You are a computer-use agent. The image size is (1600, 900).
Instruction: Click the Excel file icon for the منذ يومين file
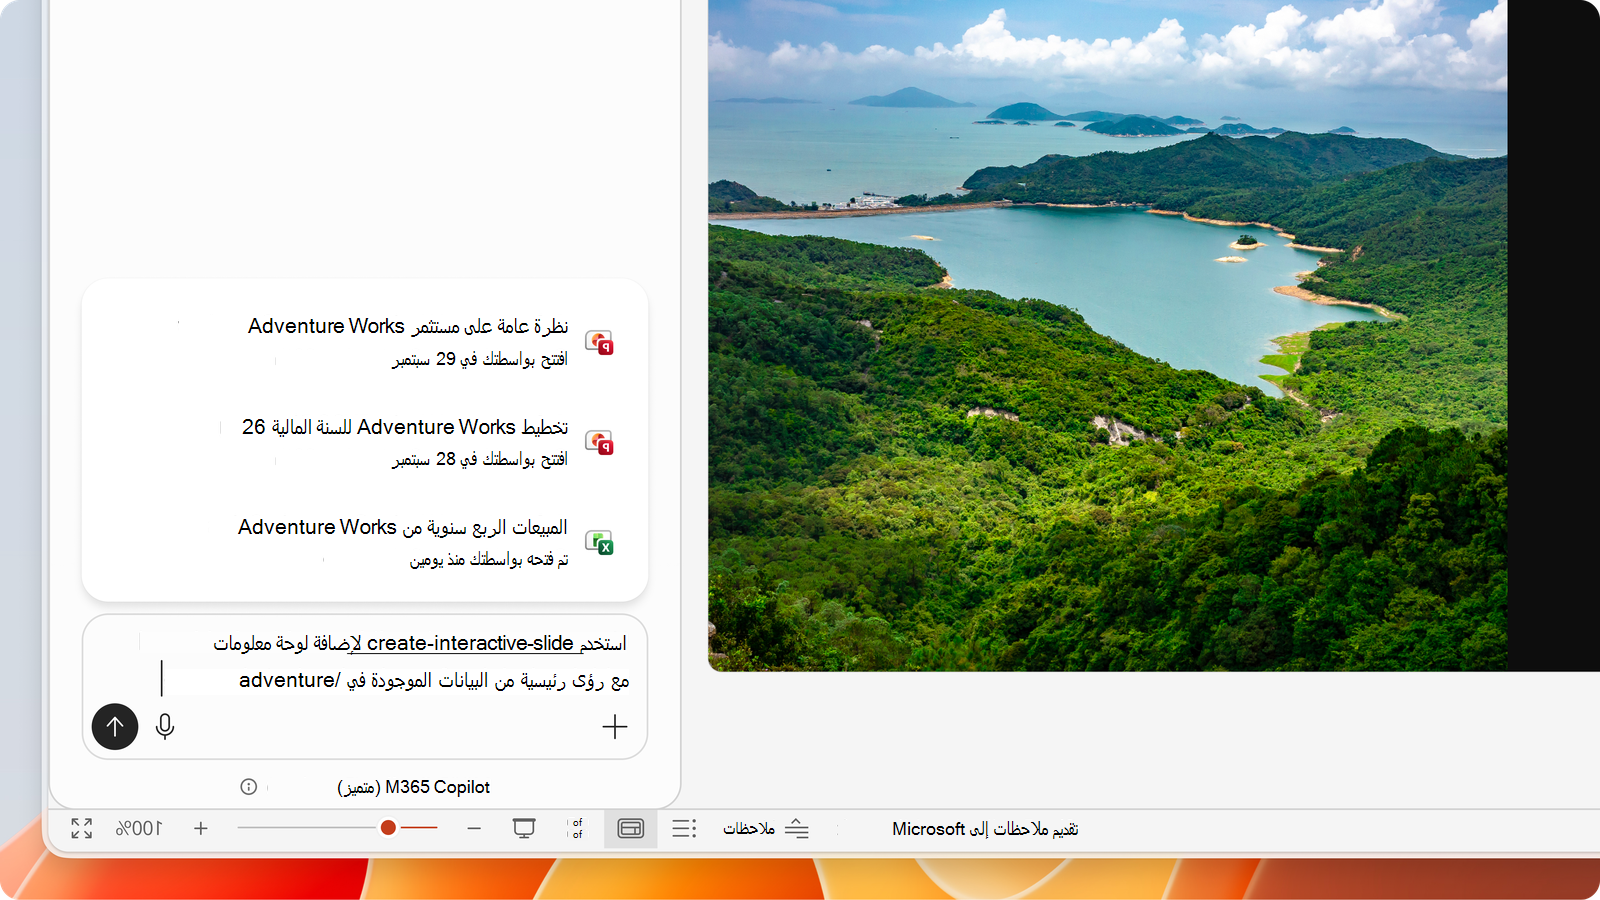(599, 542)
